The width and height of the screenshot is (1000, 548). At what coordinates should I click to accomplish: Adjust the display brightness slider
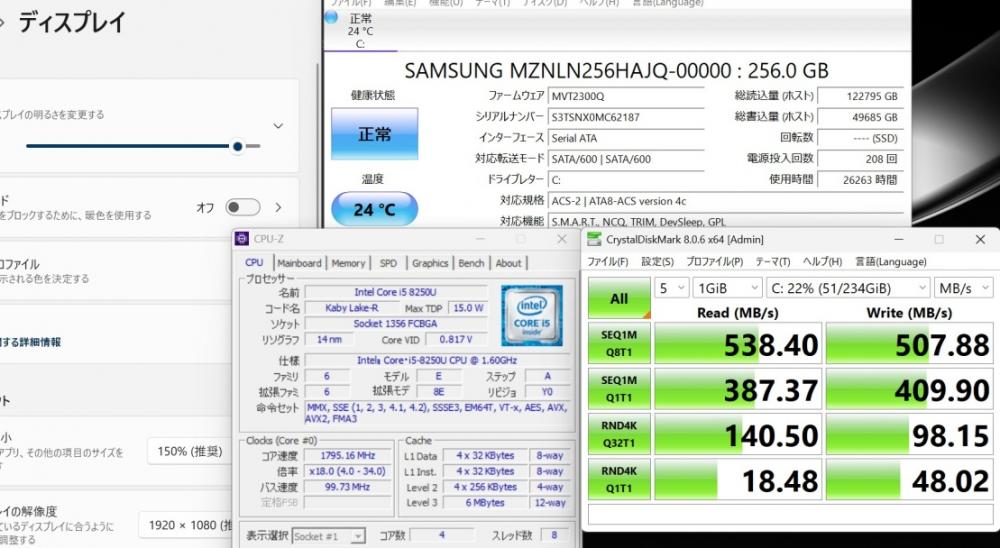143,146
